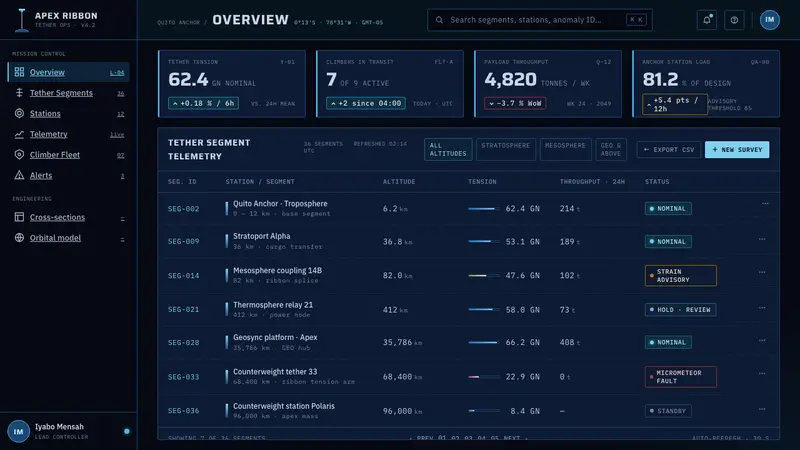Switch to the Stratosphere filter tab
The image size is (800, 450).
coord(506,149)
